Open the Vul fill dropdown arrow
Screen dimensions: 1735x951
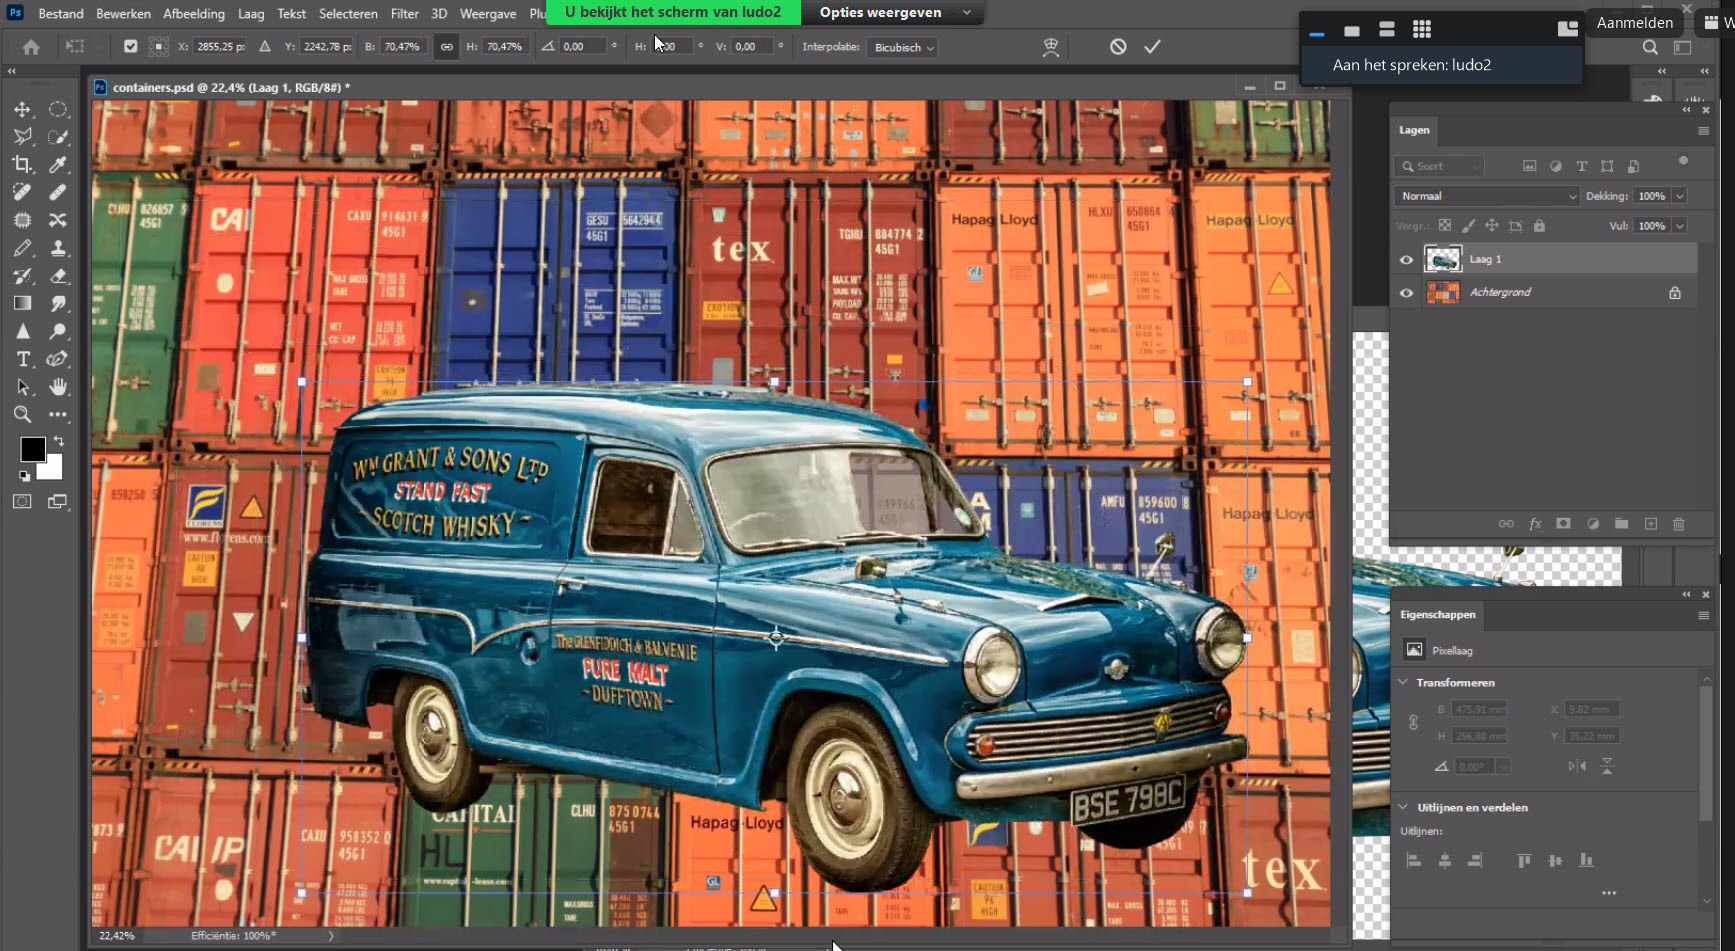click(x=1680, y=226)
